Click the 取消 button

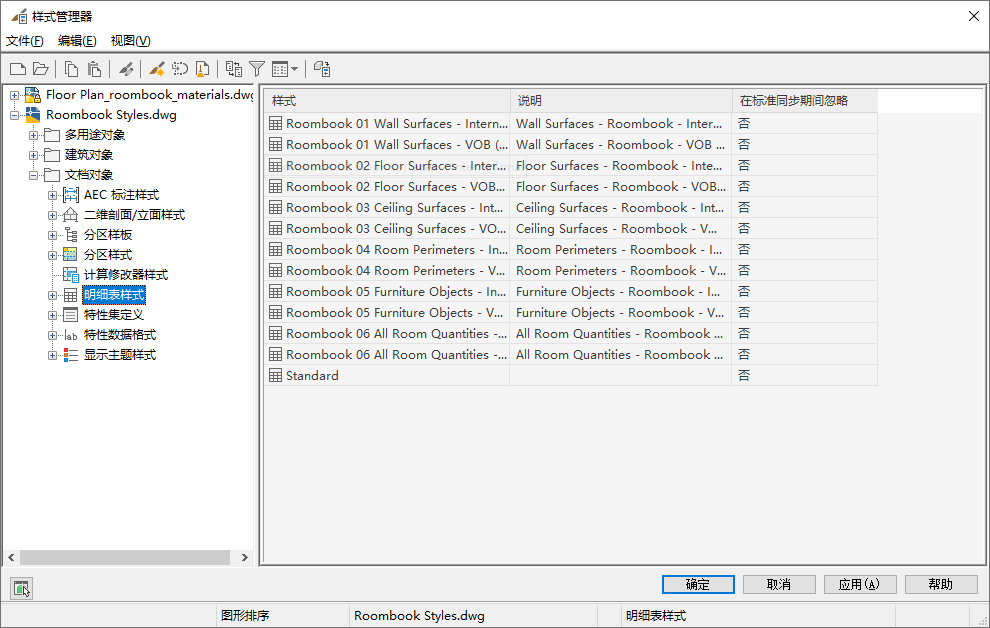pos(779,584)
